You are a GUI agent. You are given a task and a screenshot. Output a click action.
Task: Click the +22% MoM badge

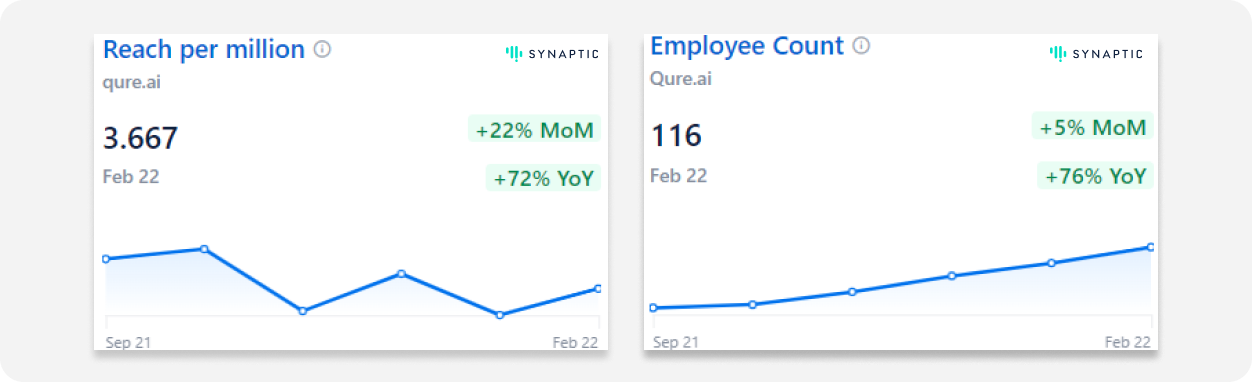coord(534,130)
